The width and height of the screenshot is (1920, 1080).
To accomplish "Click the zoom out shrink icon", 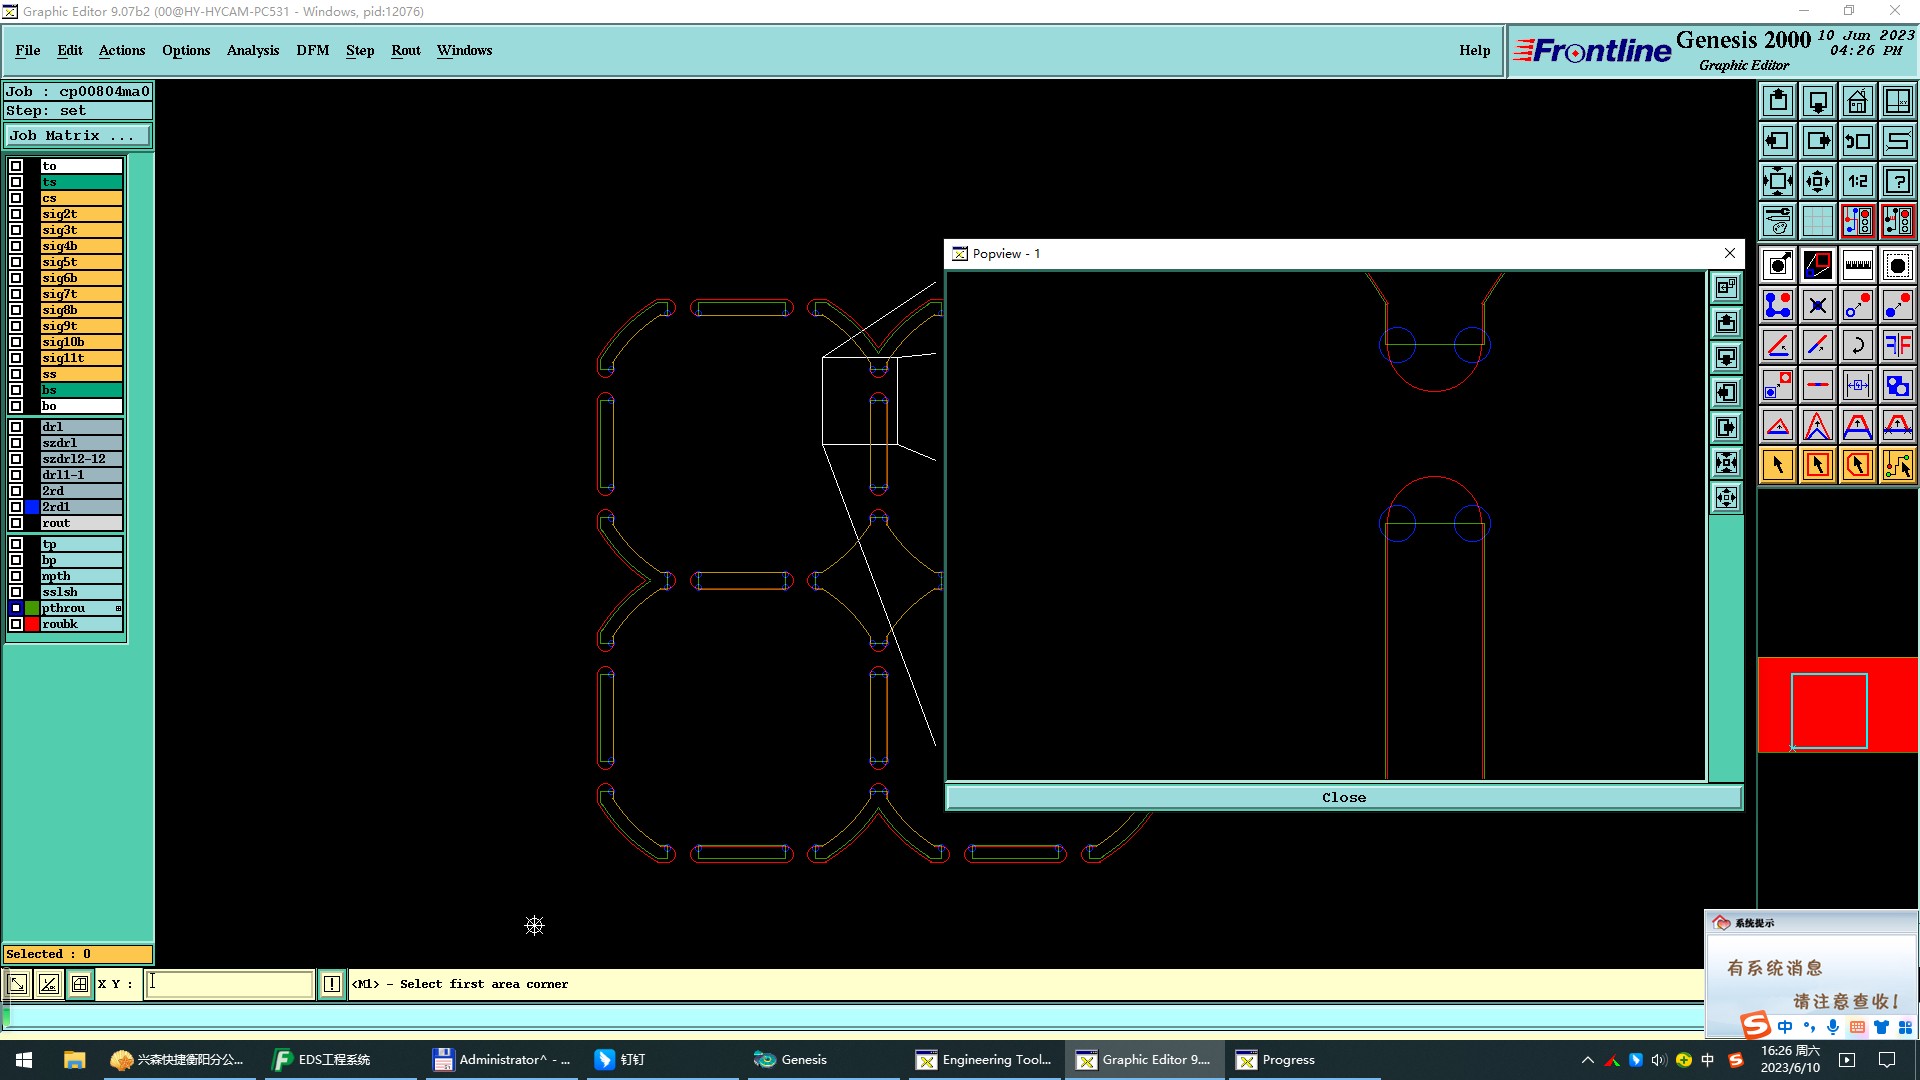I will 1818,181.
